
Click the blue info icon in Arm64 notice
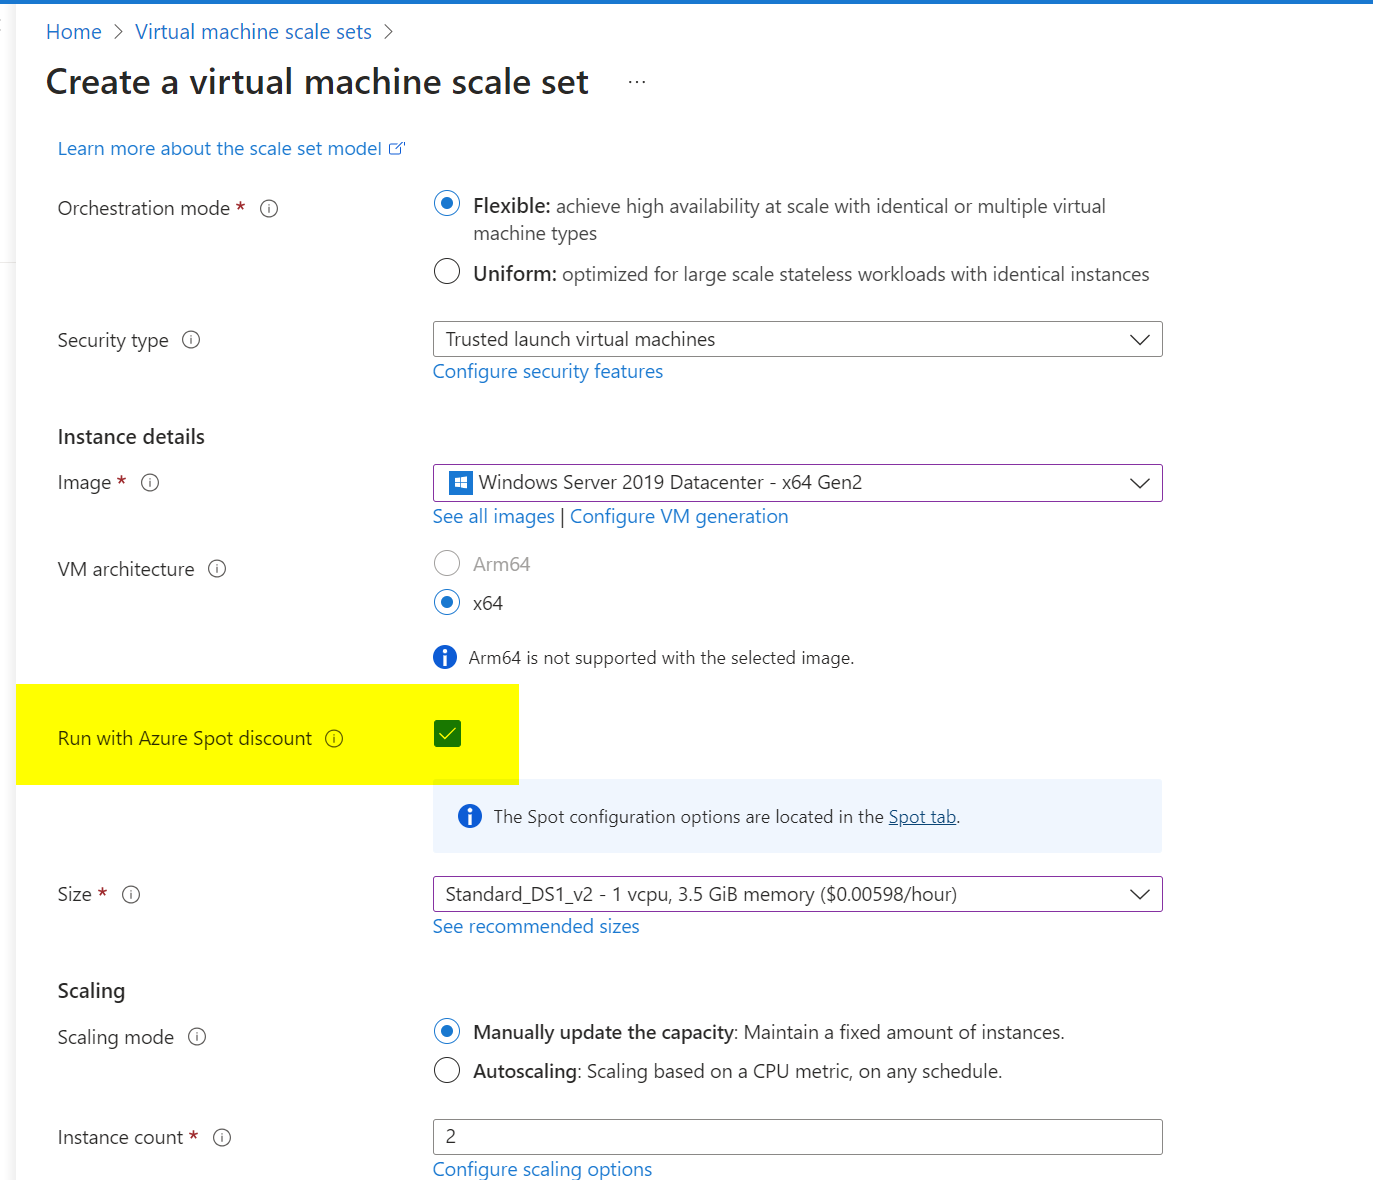(x=445, y=657)
